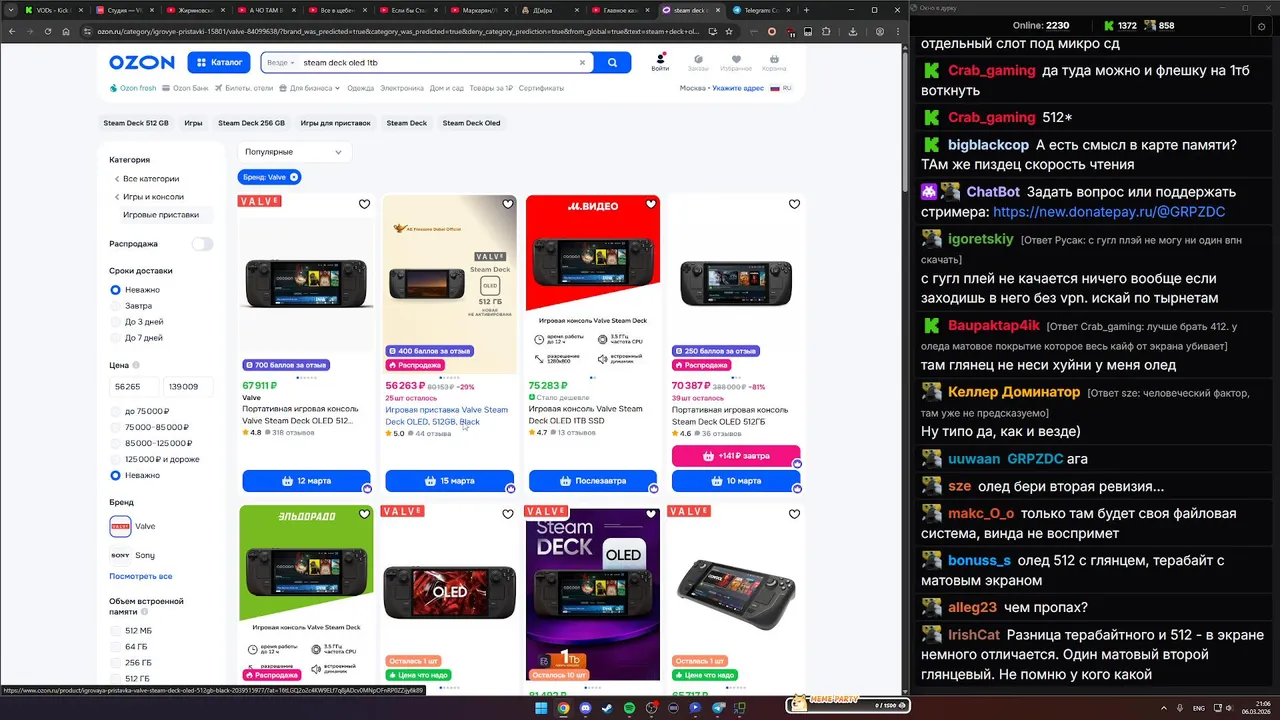Favorite the Эльдорадо Steam Deck card
1280x720 pixels.
pos(364,514)
